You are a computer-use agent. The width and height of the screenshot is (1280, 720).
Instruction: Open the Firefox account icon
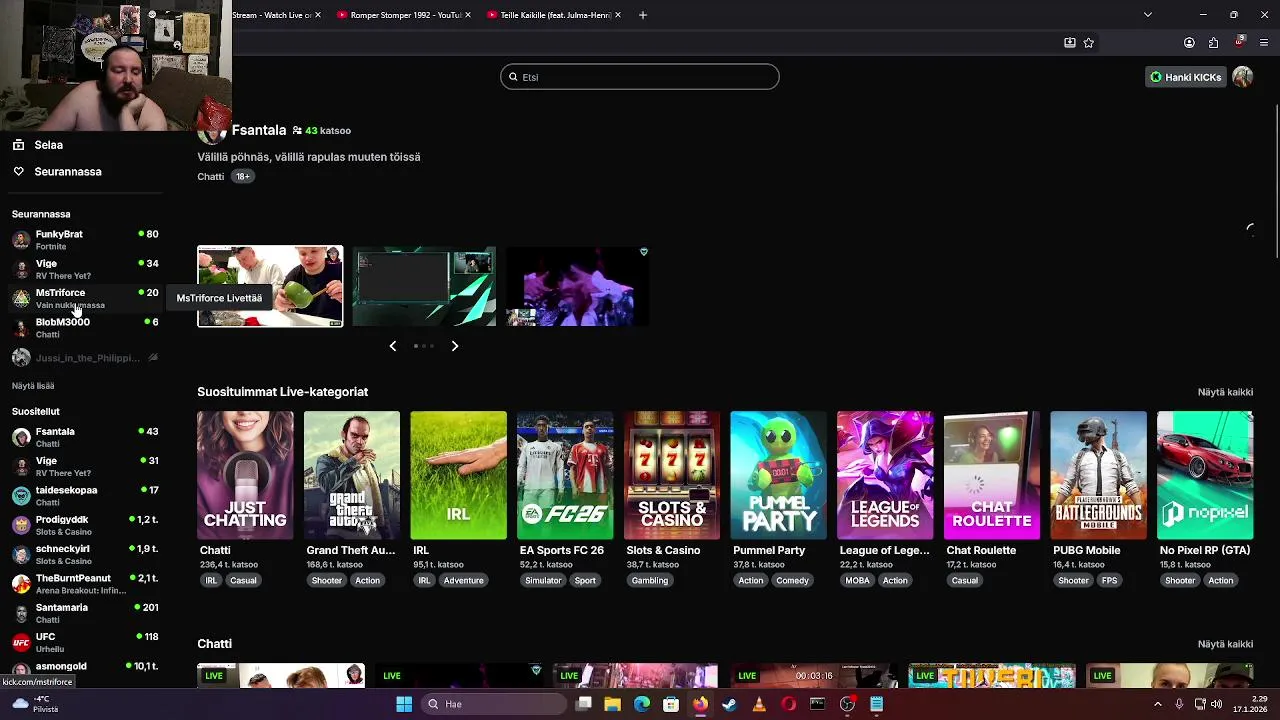(1189, 43)
